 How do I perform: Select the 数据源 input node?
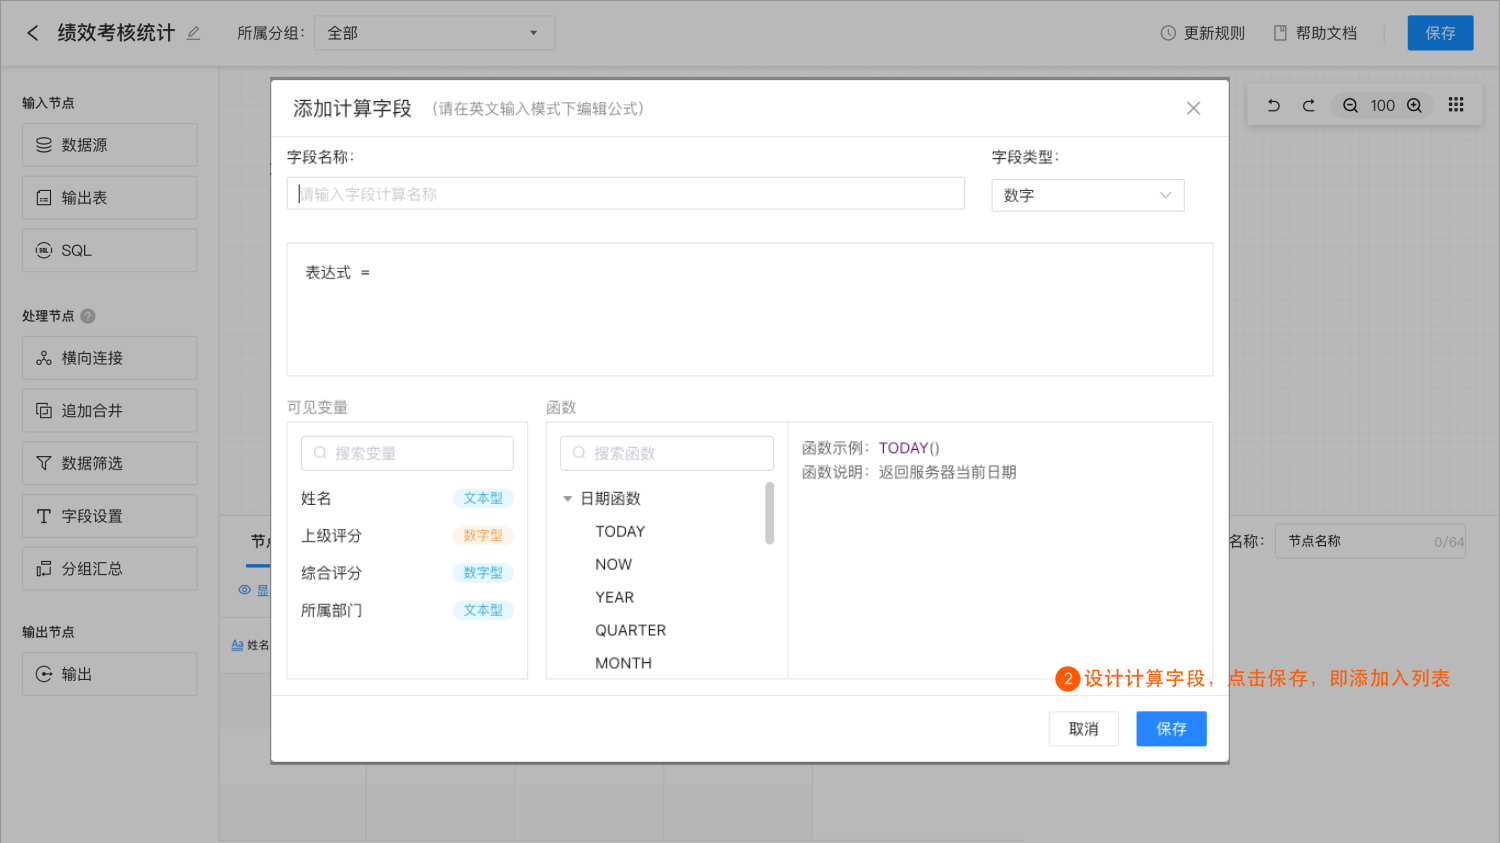point(110,145)
